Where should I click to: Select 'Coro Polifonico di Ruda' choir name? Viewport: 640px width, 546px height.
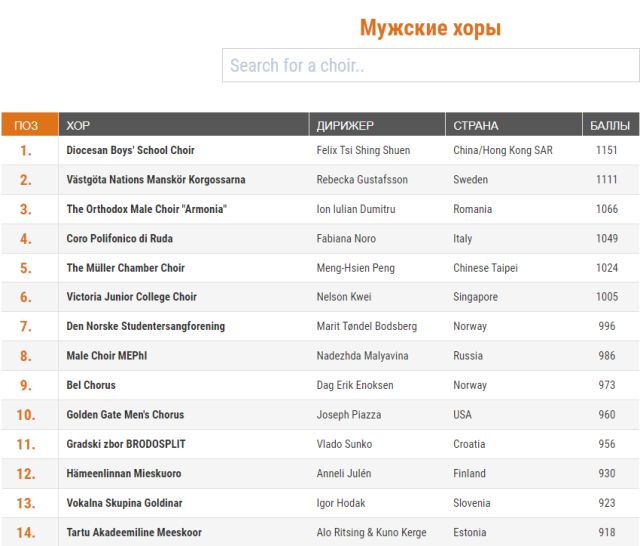click(x=120, y=238)
